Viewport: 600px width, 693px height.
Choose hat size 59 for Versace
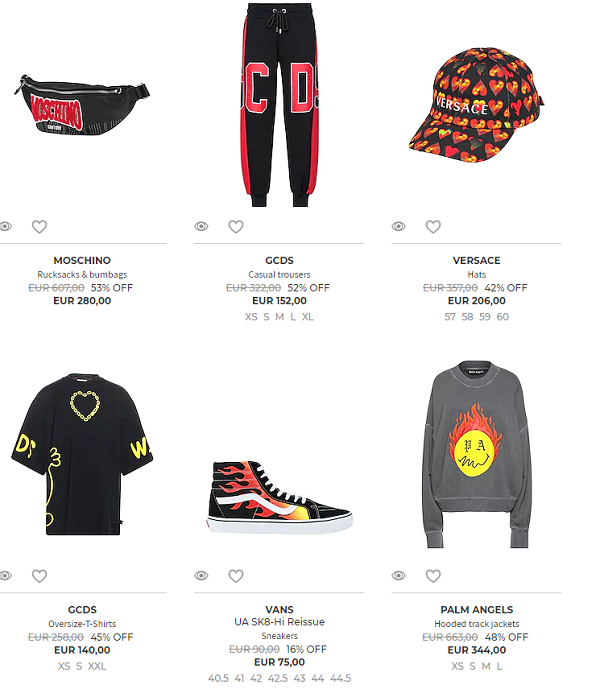click(485, 317)
